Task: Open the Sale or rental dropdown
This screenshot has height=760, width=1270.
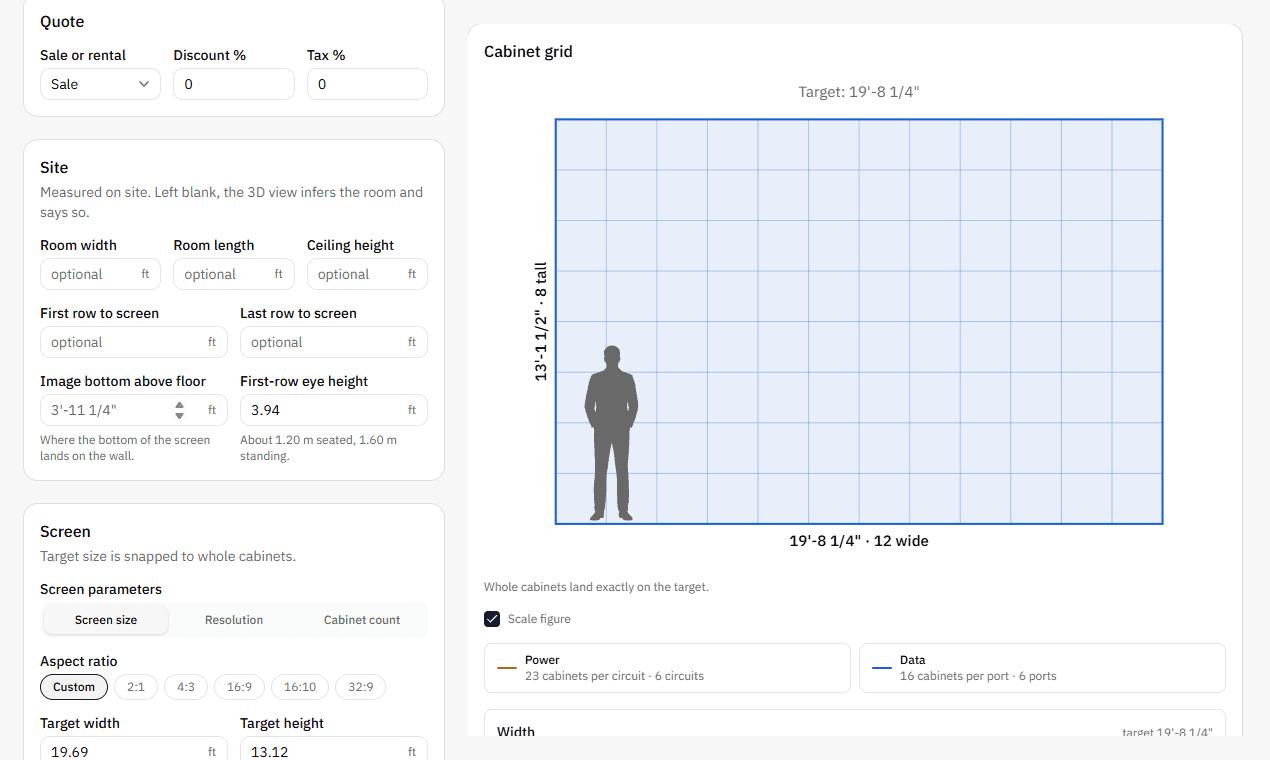Action: (100, 84)
